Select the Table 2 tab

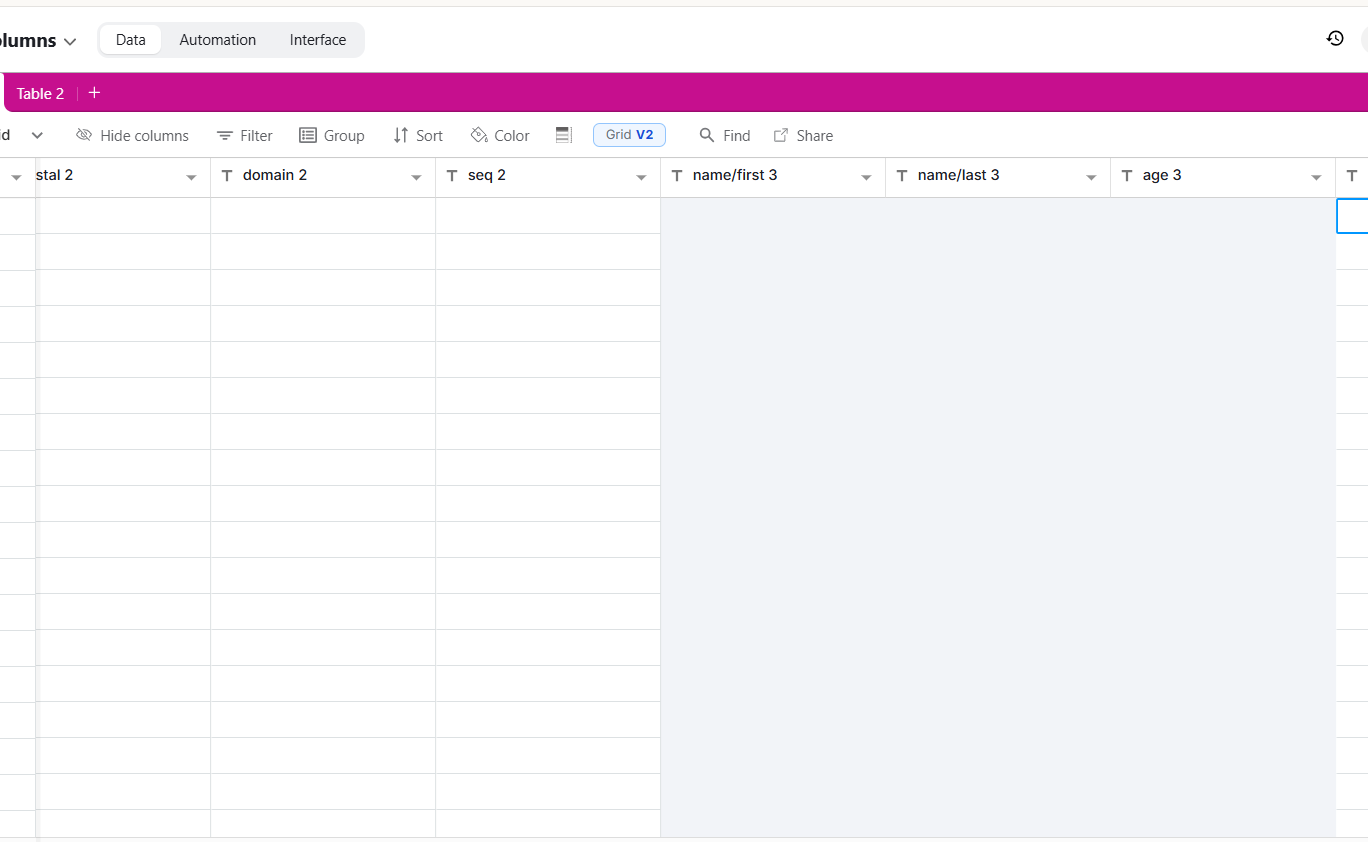point(40,93)
